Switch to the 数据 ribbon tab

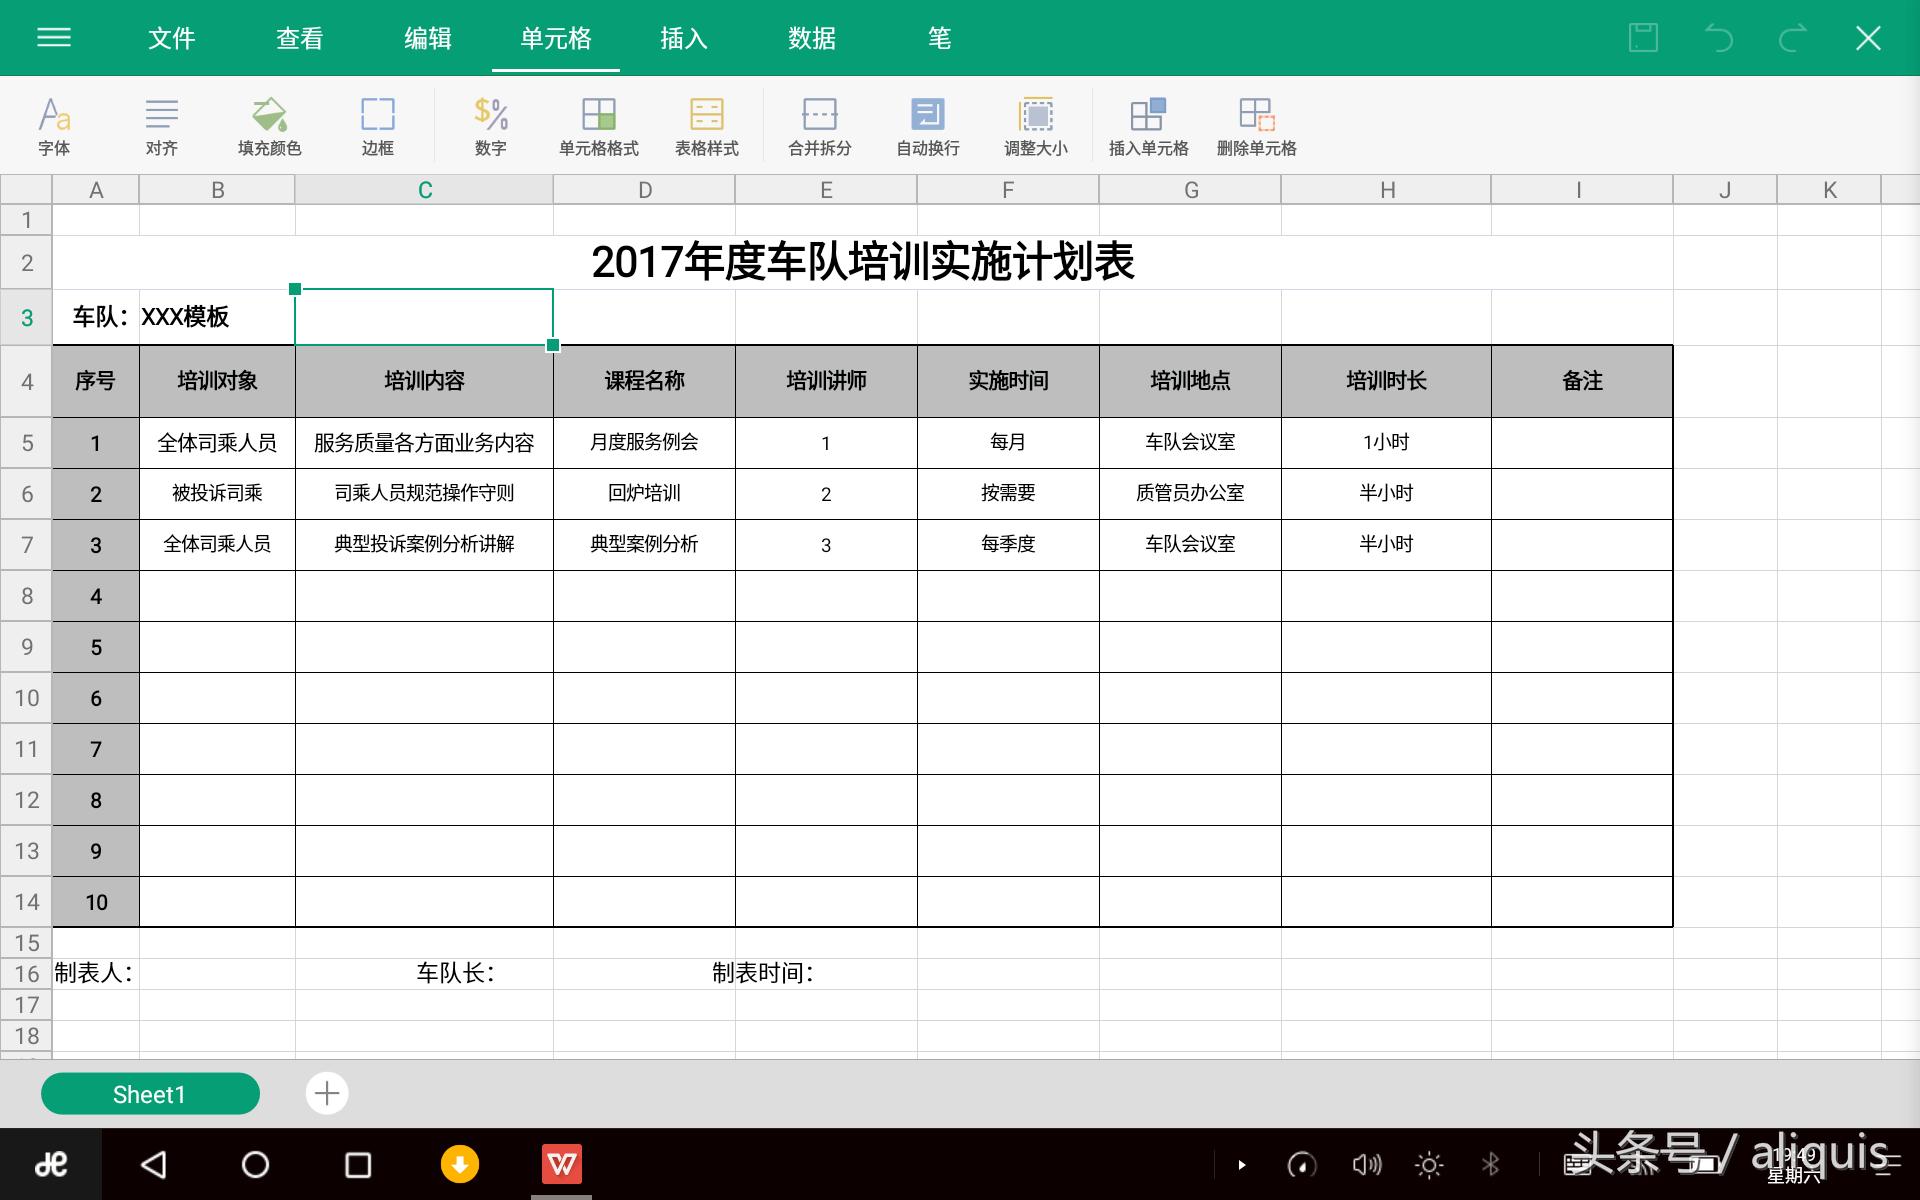point(812,38)
